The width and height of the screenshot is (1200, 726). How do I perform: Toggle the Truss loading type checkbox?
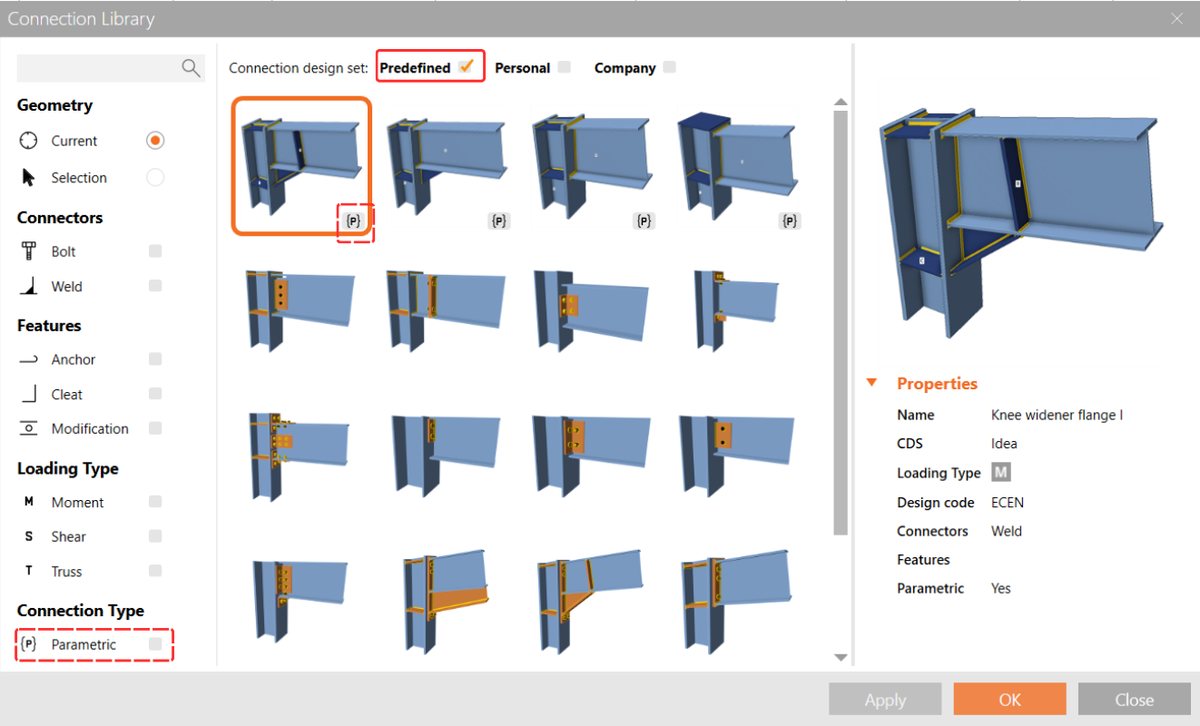click(x=155, y=571)
